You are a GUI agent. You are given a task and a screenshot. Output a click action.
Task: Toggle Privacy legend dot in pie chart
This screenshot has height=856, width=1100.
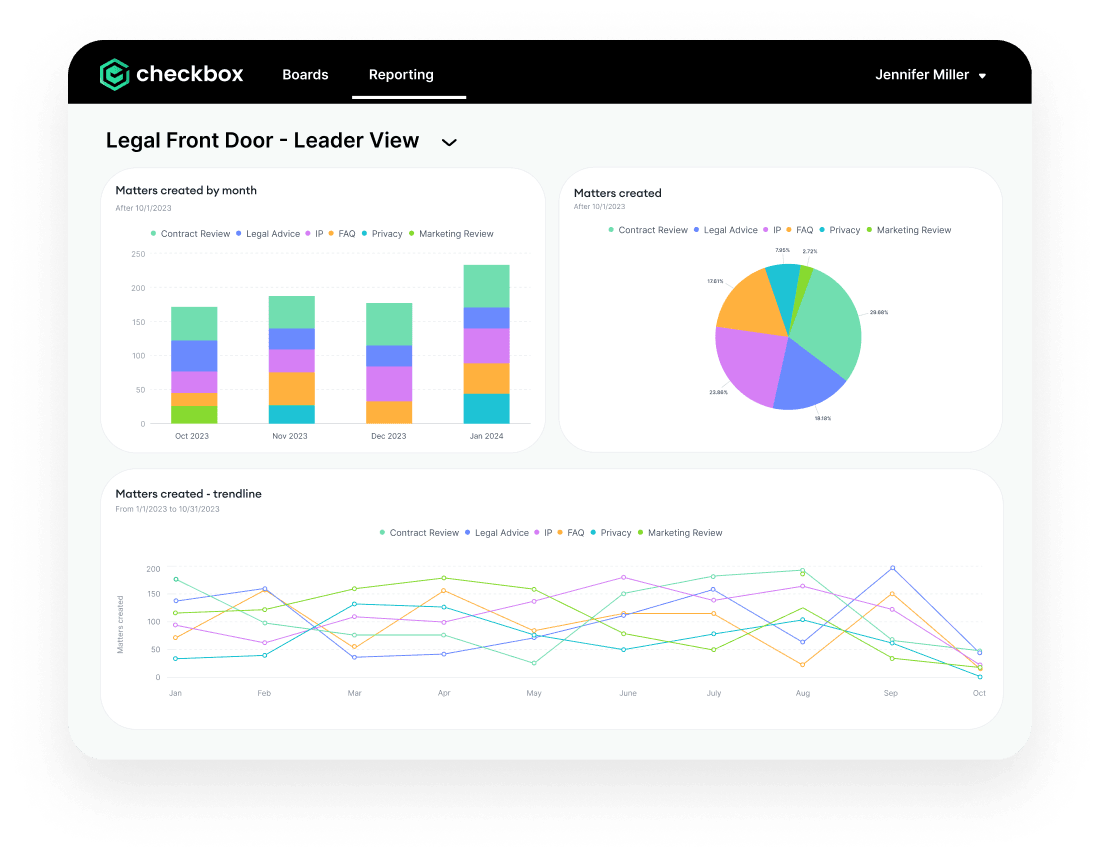coord(823,230)
